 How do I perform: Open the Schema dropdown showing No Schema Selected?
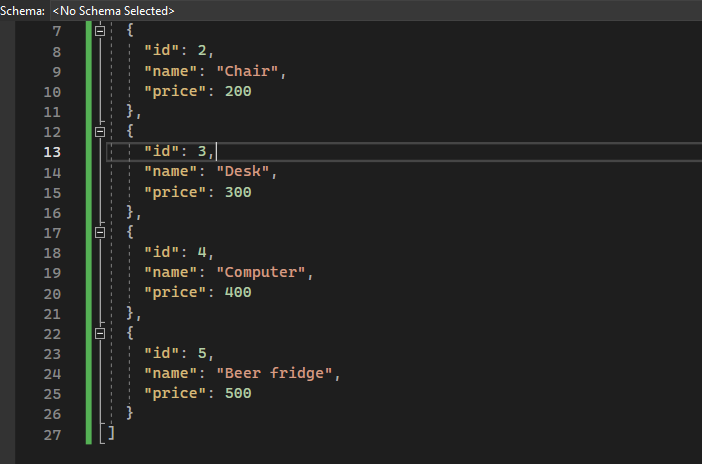[x=376, y=10]
